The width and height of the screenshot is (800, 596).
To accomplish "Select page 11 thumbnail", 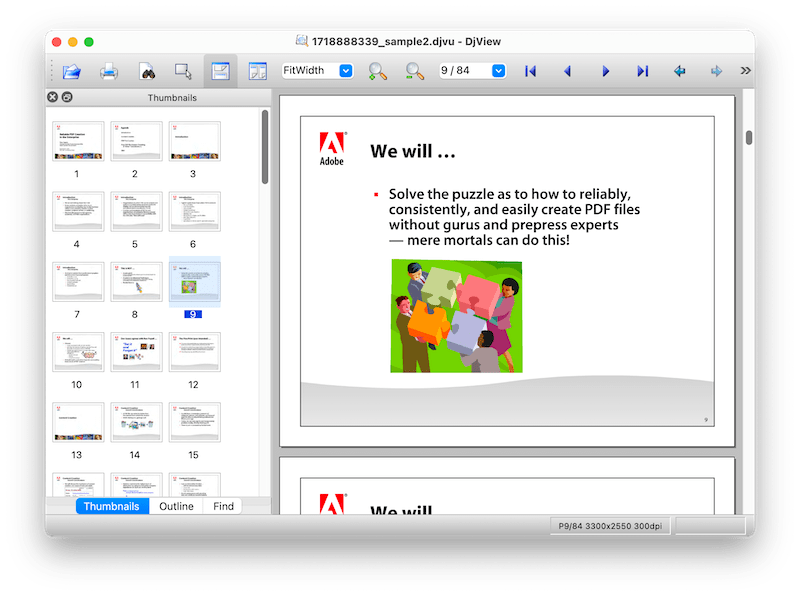I will click(x=137, y=353).
